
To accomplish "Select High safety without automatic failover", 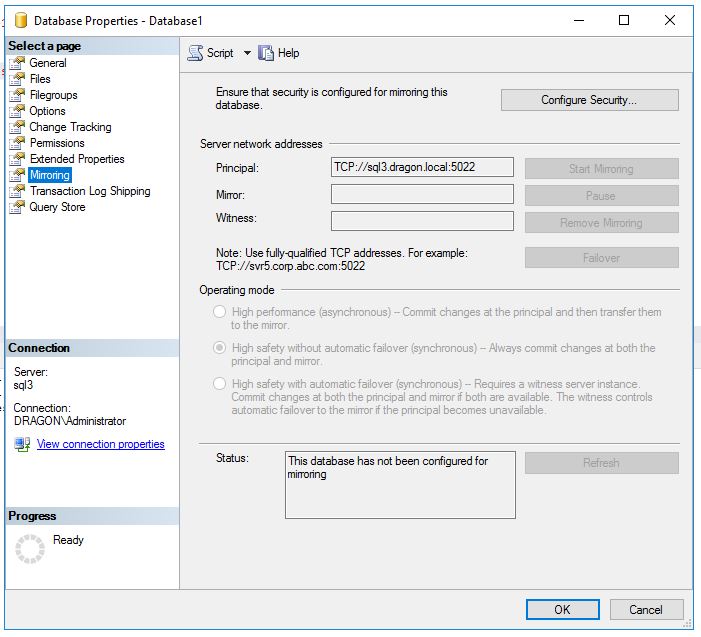I will (x=219, y=348).
